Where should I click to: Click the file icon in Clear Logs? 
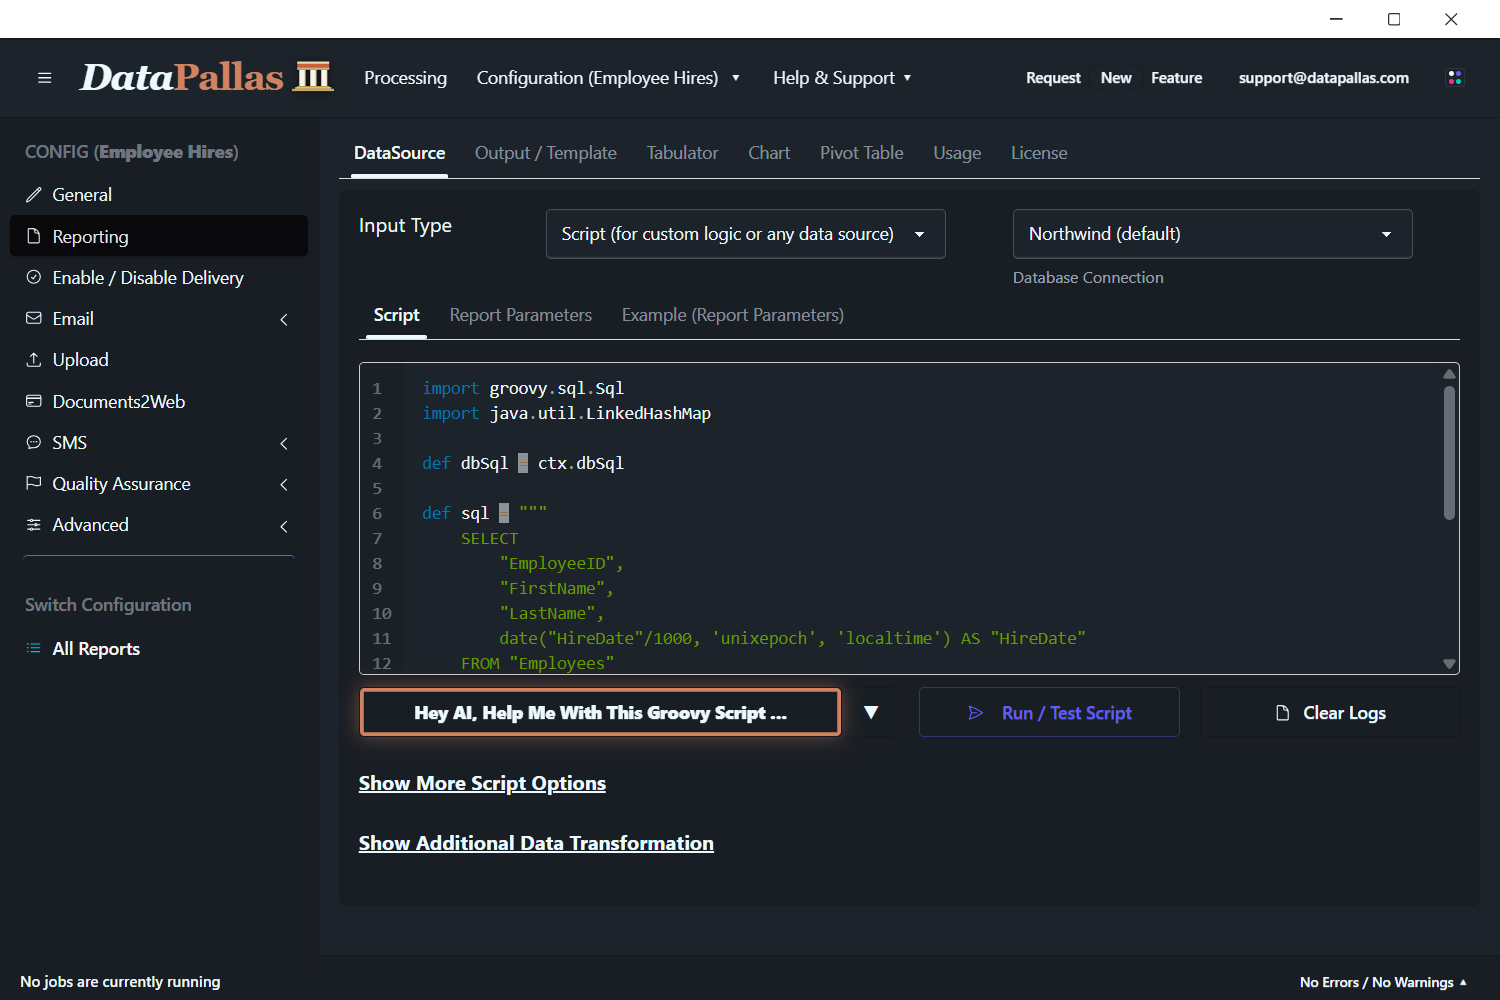(1283, 713)
